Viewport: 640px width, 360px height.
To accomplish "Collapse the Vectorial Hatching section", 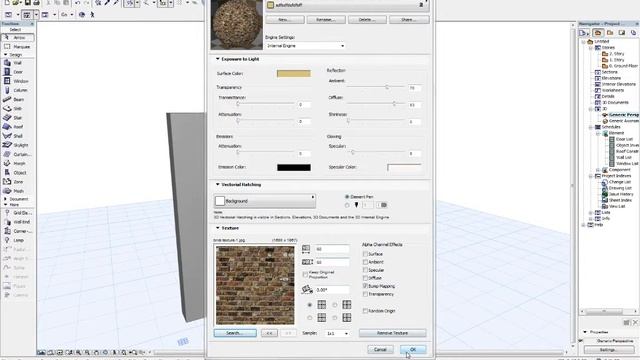I will 218,184.
